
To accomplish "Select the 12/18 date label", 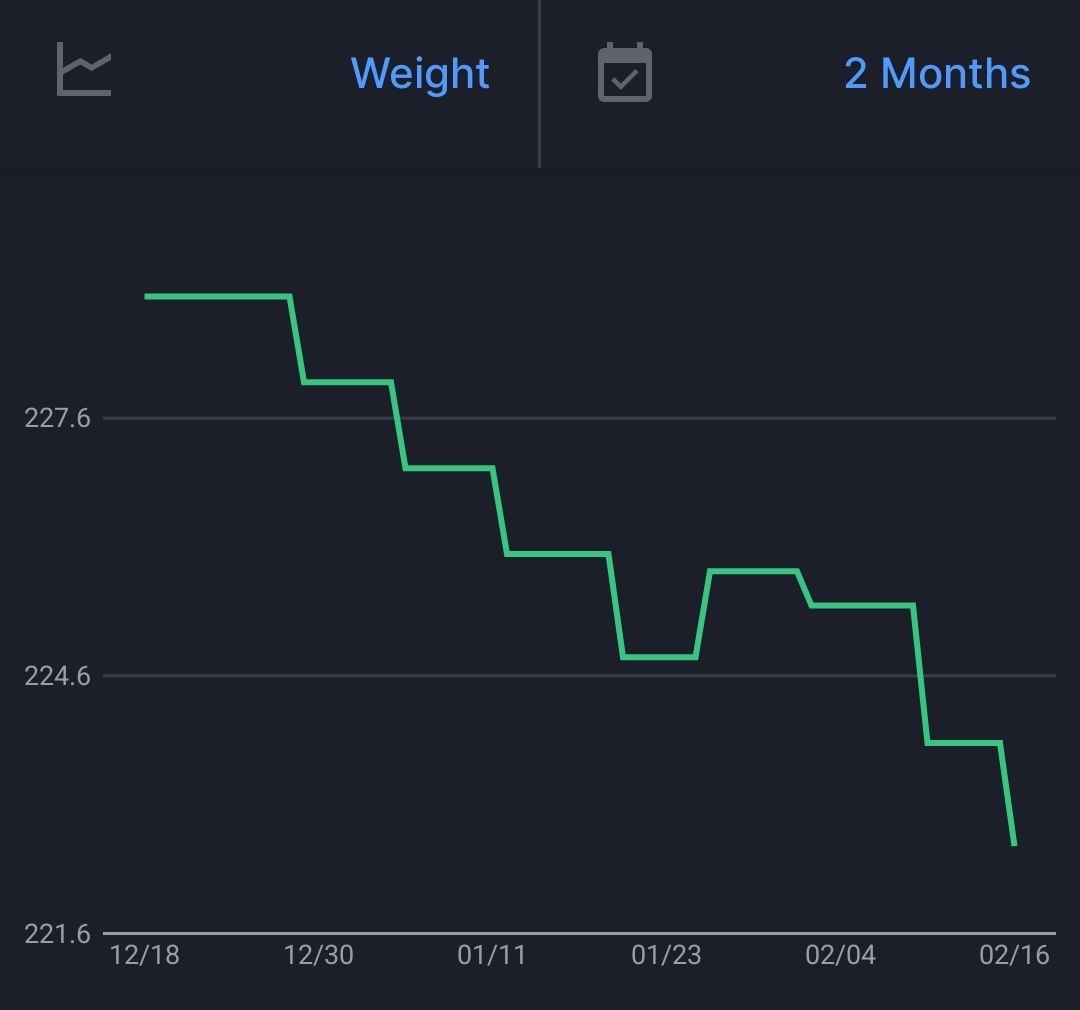I will 145,956.
